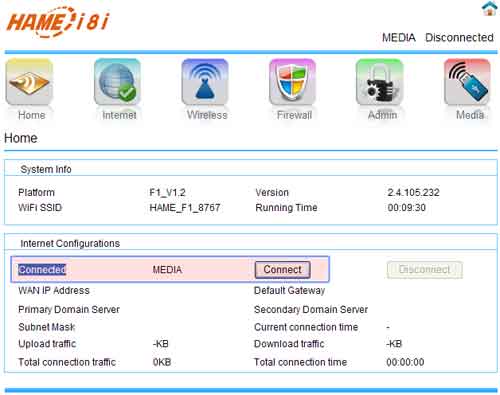Click the System Info section heading
The height and width of the screenshot is (395, 500).
(46, 169)
